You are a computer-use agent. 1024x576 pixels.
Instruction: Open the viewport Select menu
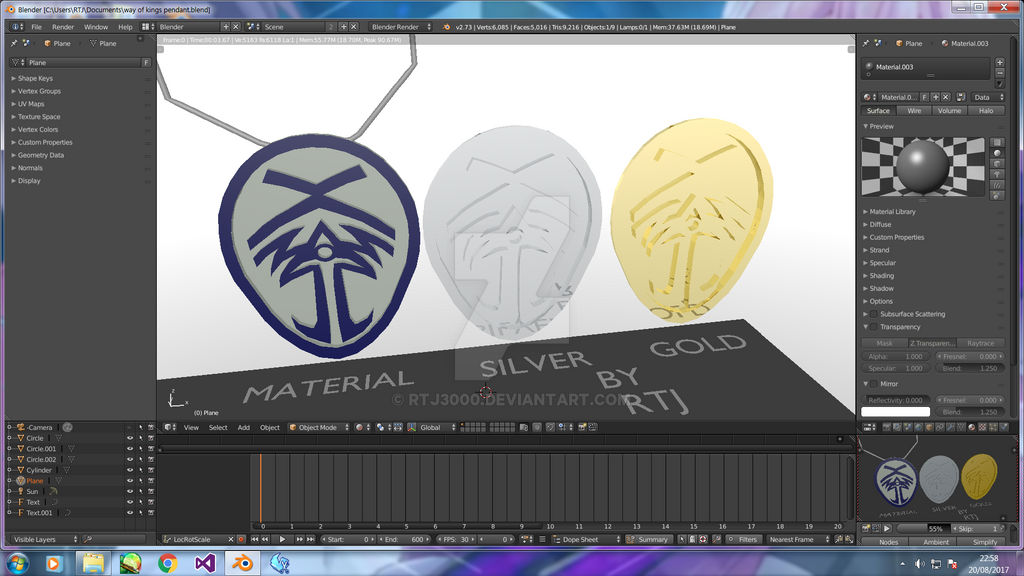coord(218,427)
